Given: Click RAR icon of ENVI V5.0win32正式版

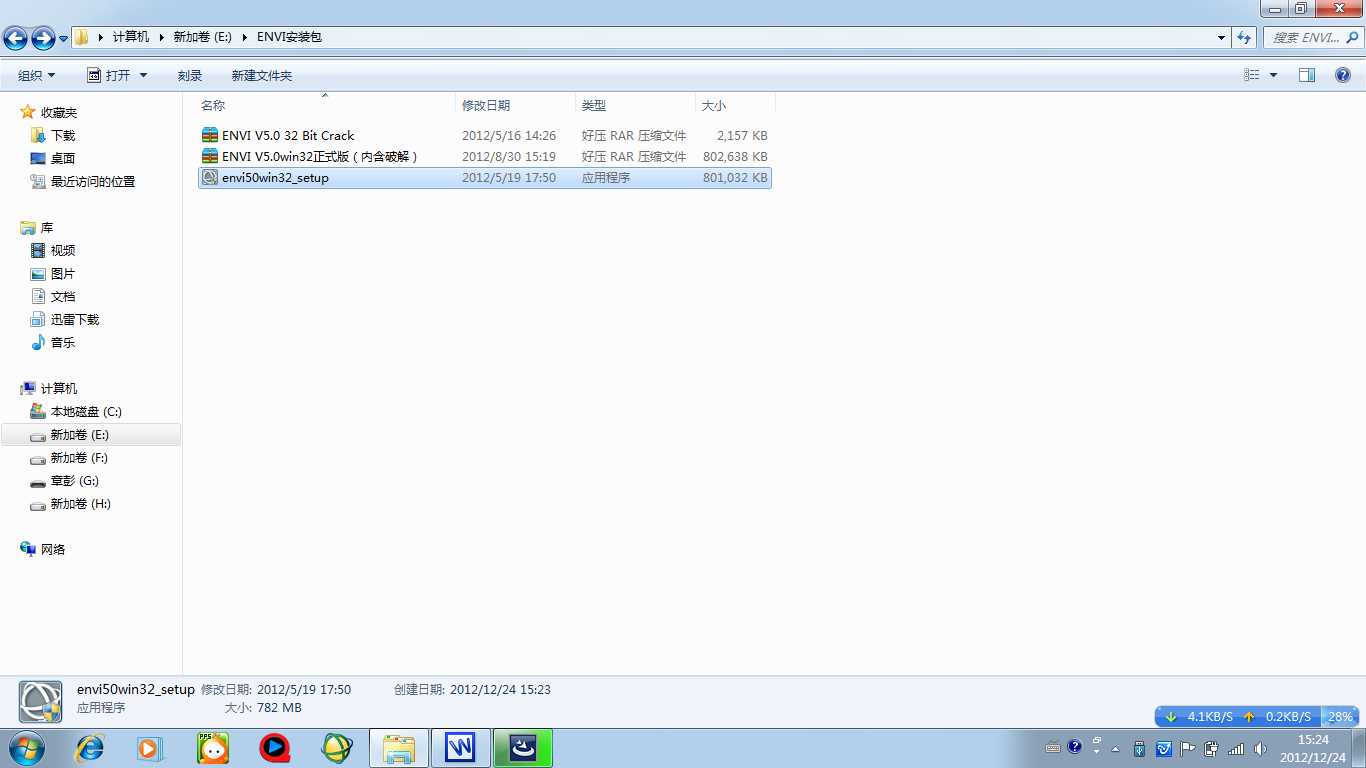Looking at the screenshot, I should click(210, 157).
